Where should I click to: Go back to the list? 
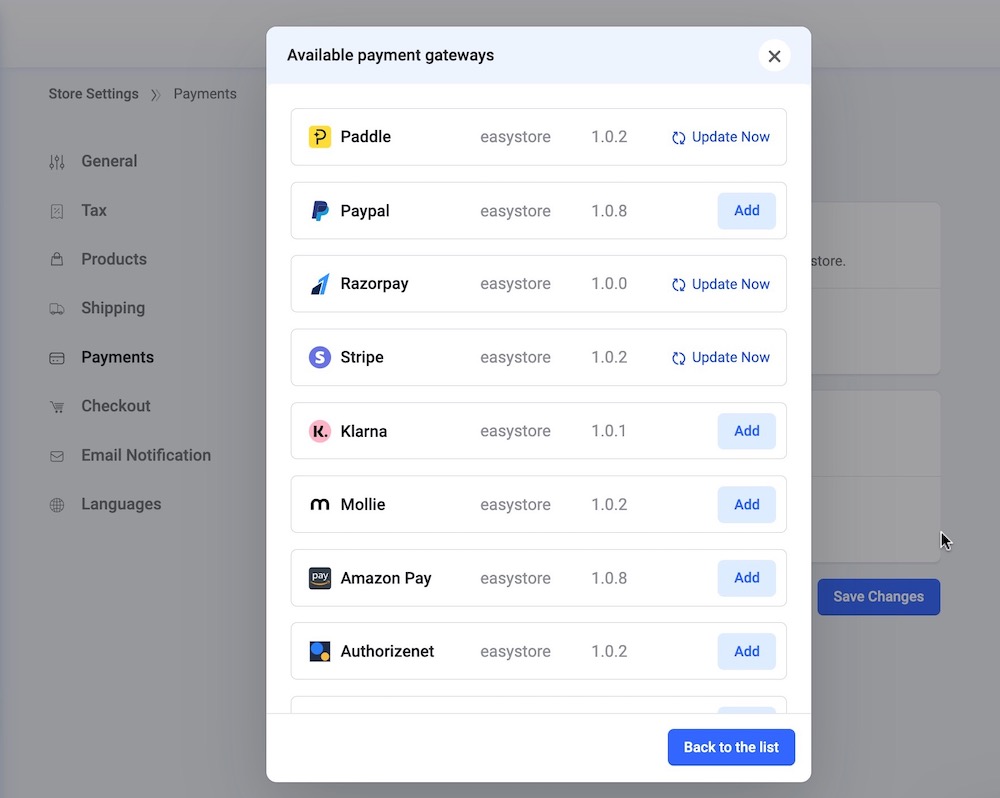(731, 747)
